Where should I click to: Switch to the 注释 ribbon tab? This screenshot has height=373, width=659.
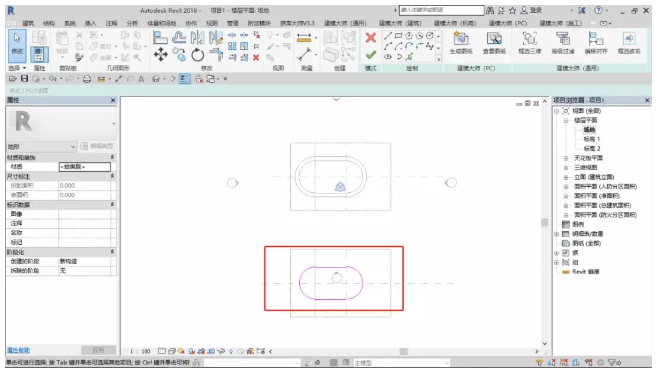point(111,23)
